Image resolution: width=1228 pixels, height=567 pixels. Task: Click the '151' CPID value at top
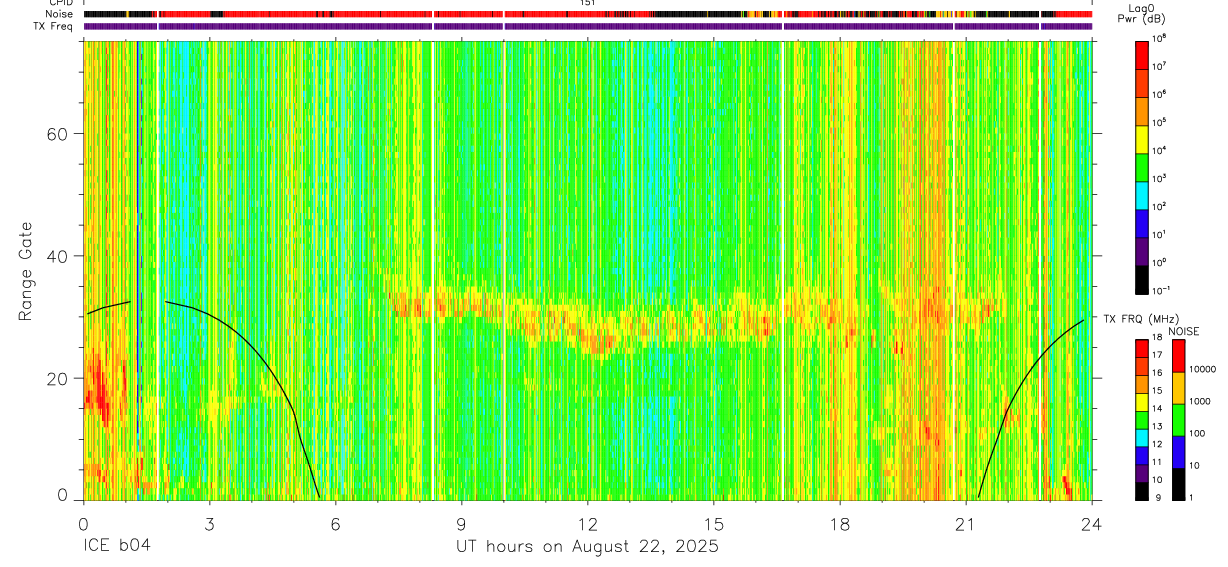(587, 4)
